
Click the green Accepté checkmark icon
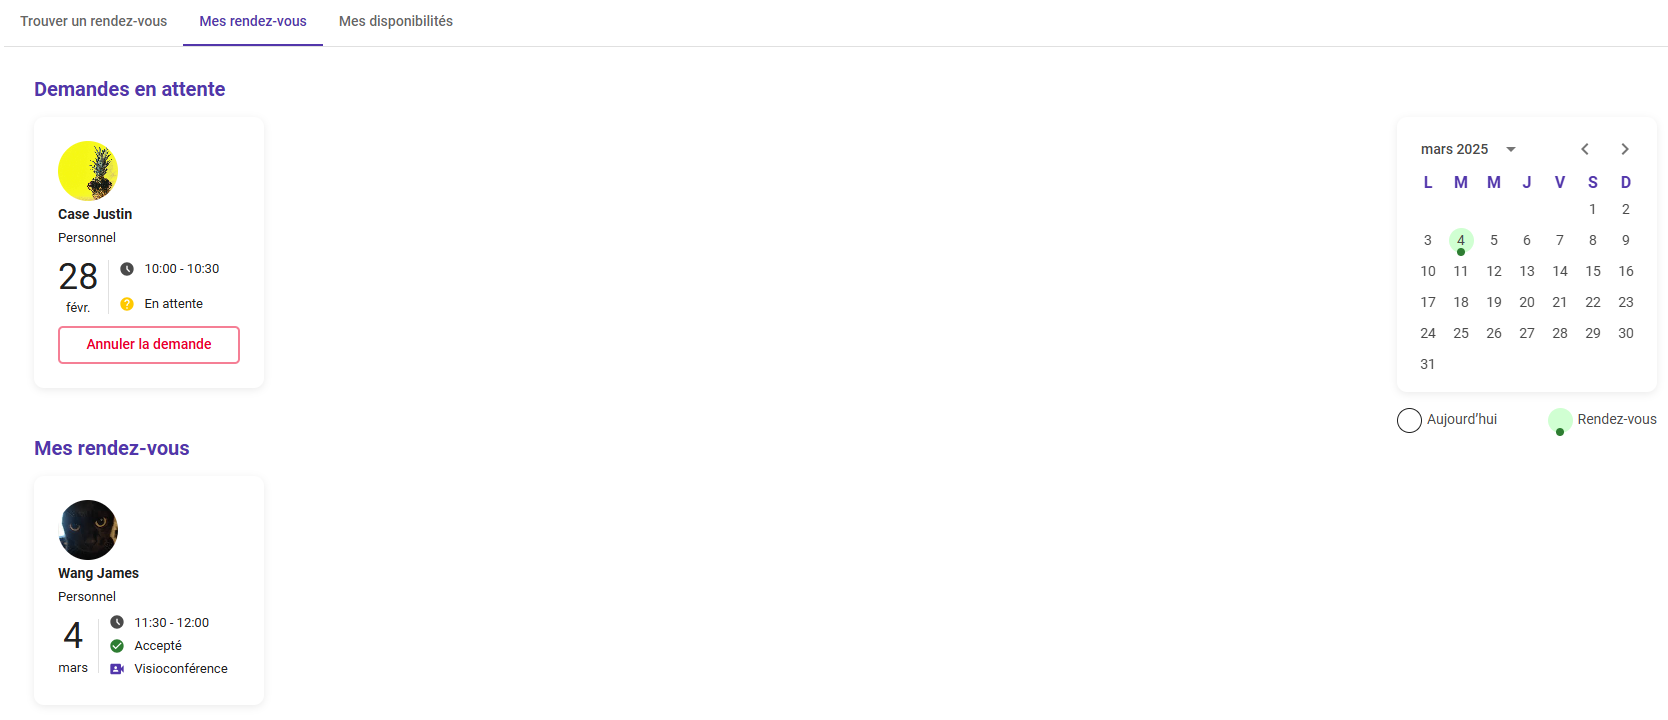tap(117, 646)
